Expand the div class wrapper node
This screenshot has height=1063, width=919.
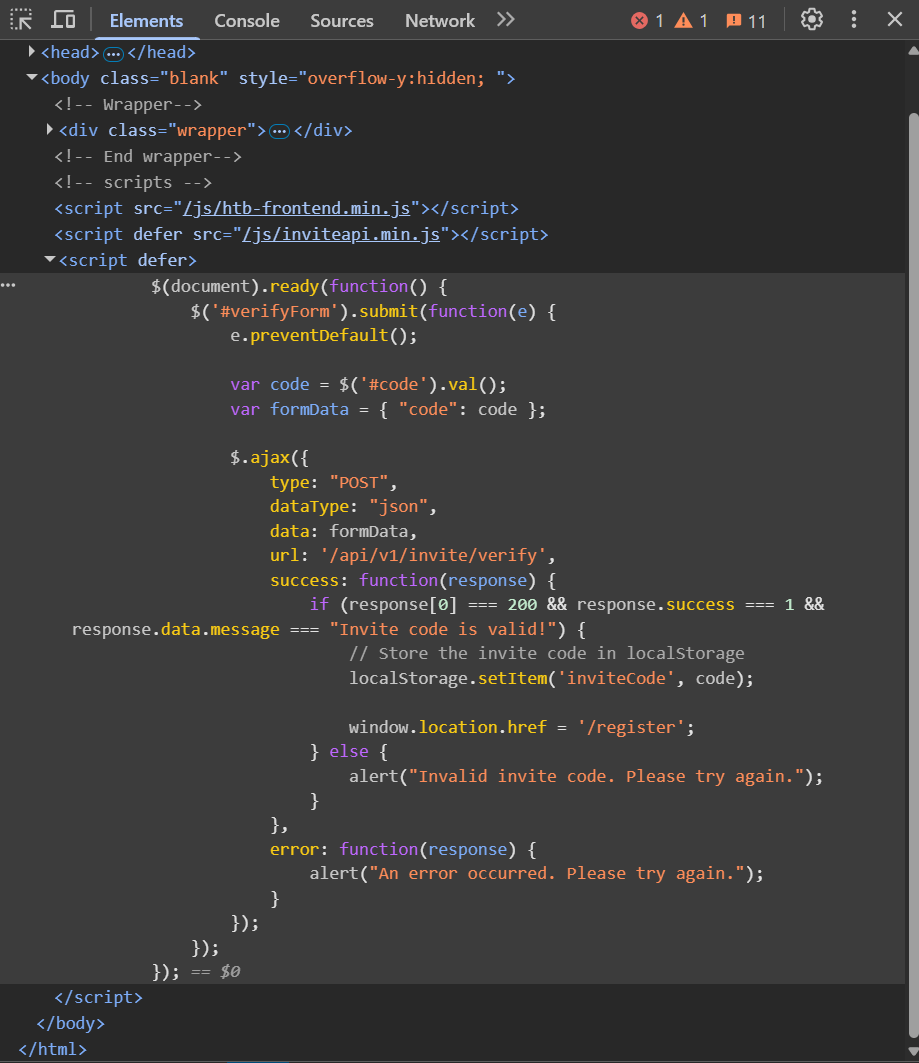(x=49, y=129)
